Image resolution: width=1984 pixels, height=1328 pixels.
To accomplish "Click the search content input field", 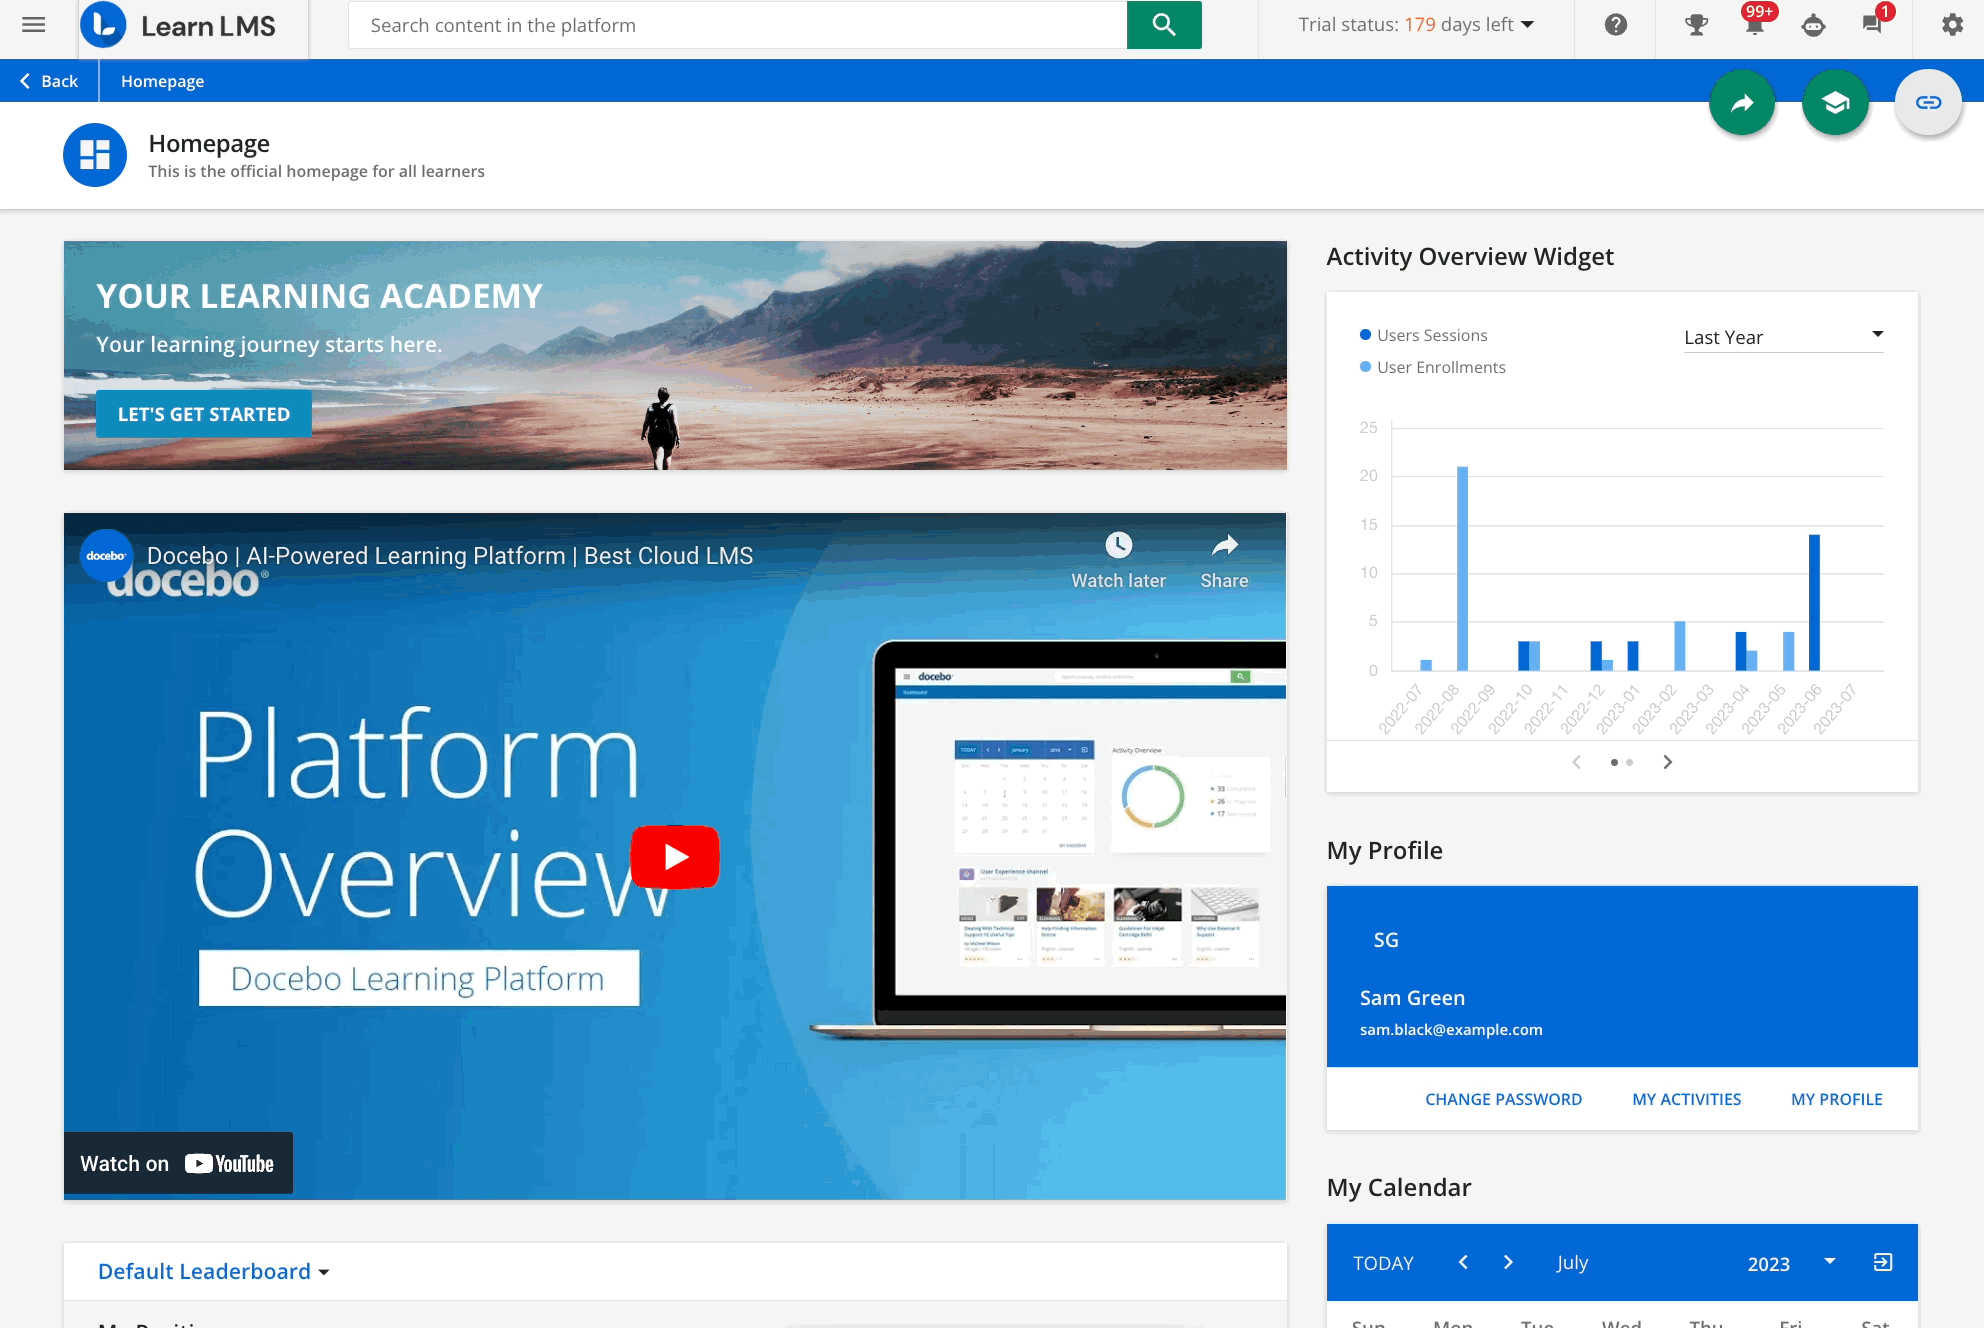I will point(738,25).
